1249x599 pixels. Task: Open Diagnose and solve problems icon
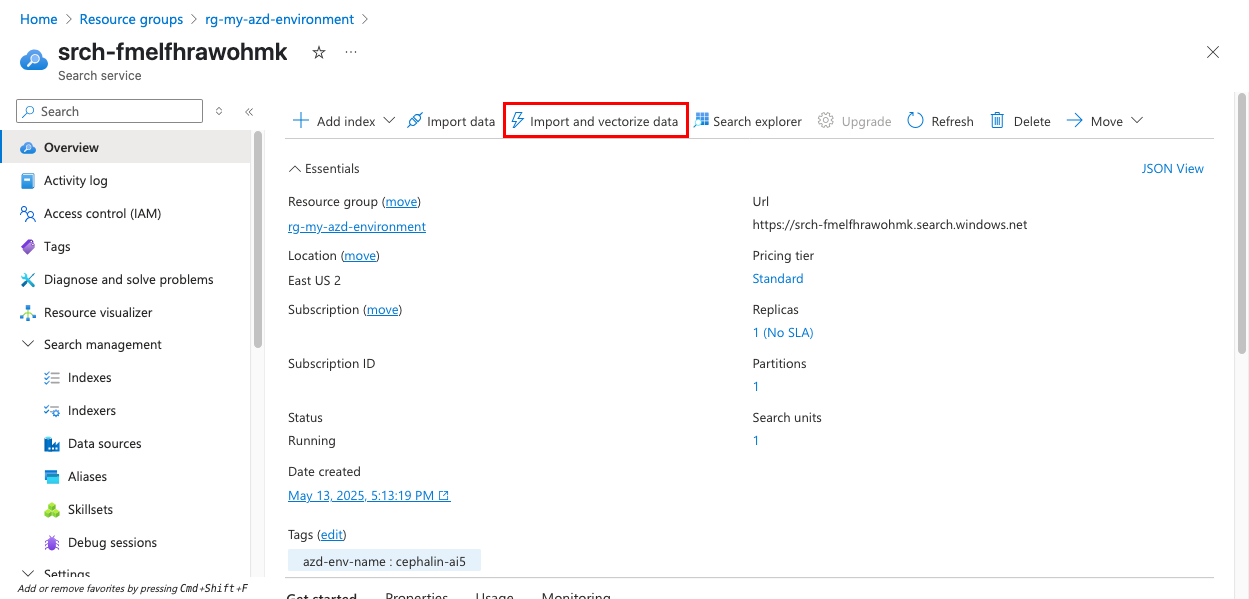27,280
